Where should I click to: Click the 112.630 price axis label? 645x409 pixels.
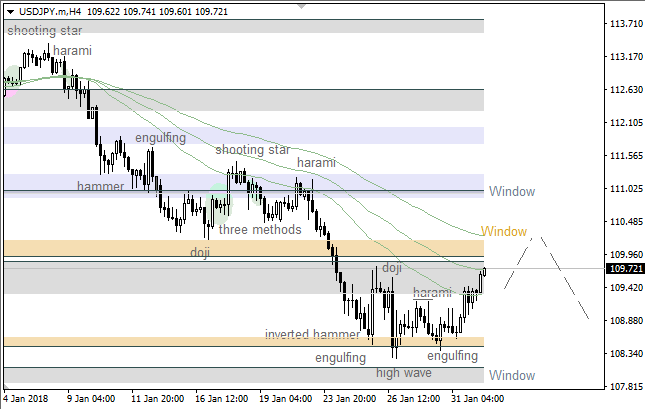tap(625, 90)
